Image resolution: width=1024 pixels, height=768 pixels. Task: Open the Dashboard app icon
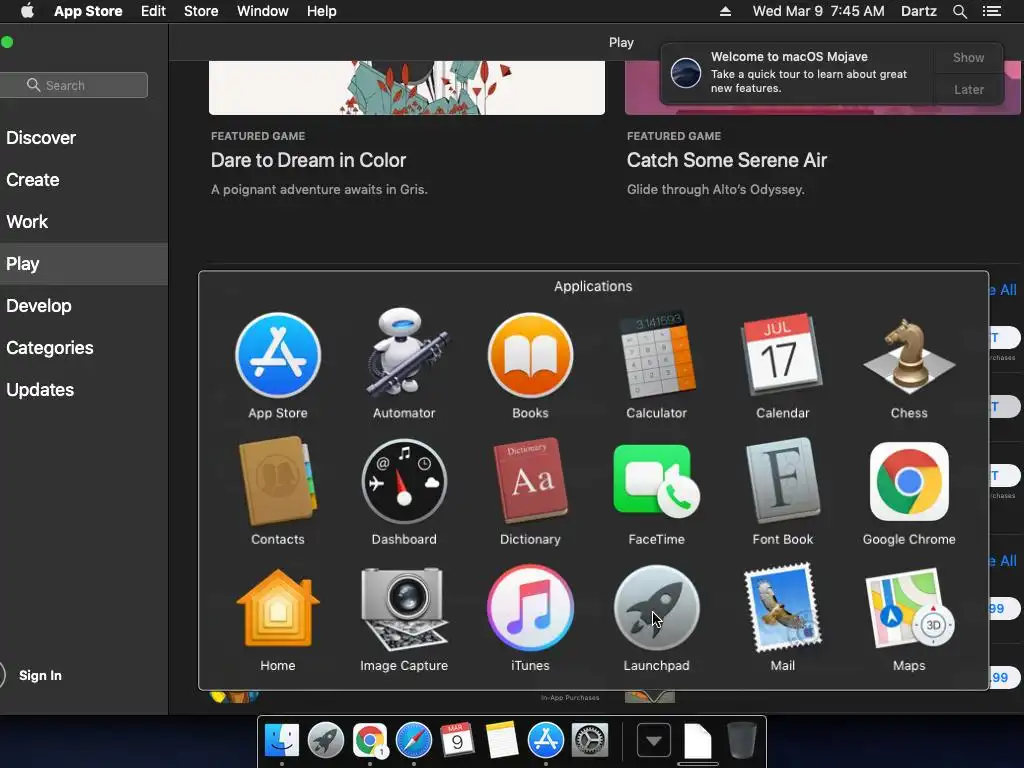[404, 481]
